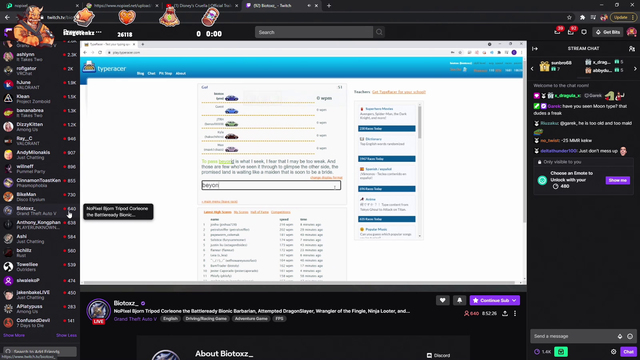Click Biotoxz_ live avatar beside stream title
This screenshot has width=640, height=360.
click(x=98, y=311)
